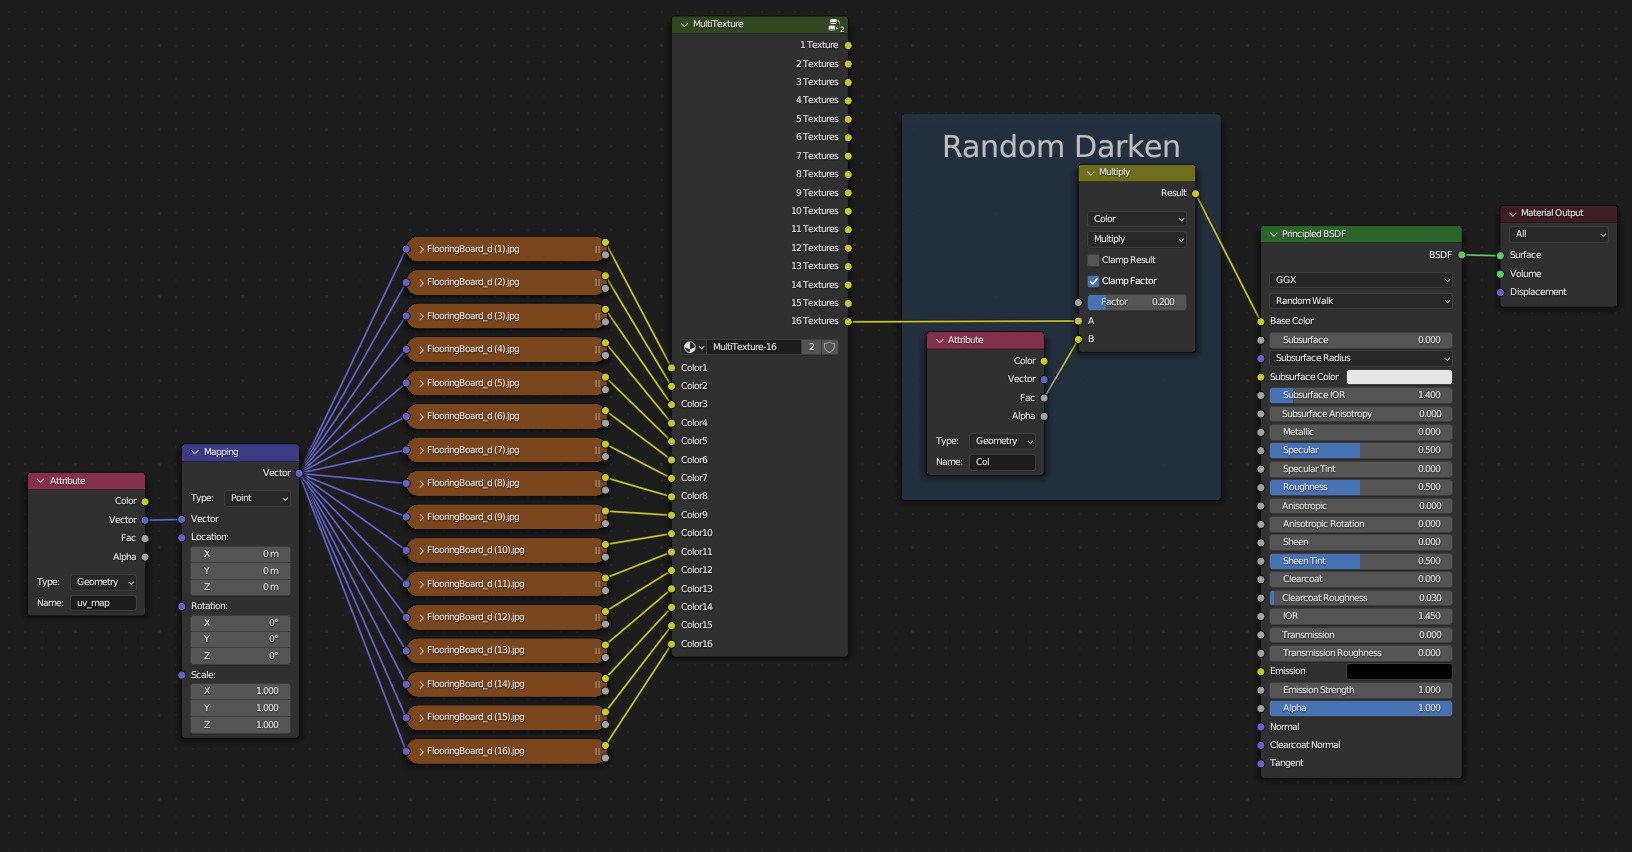
Task: Collapse the Principled BSDF node
Action: (1273, 234)
